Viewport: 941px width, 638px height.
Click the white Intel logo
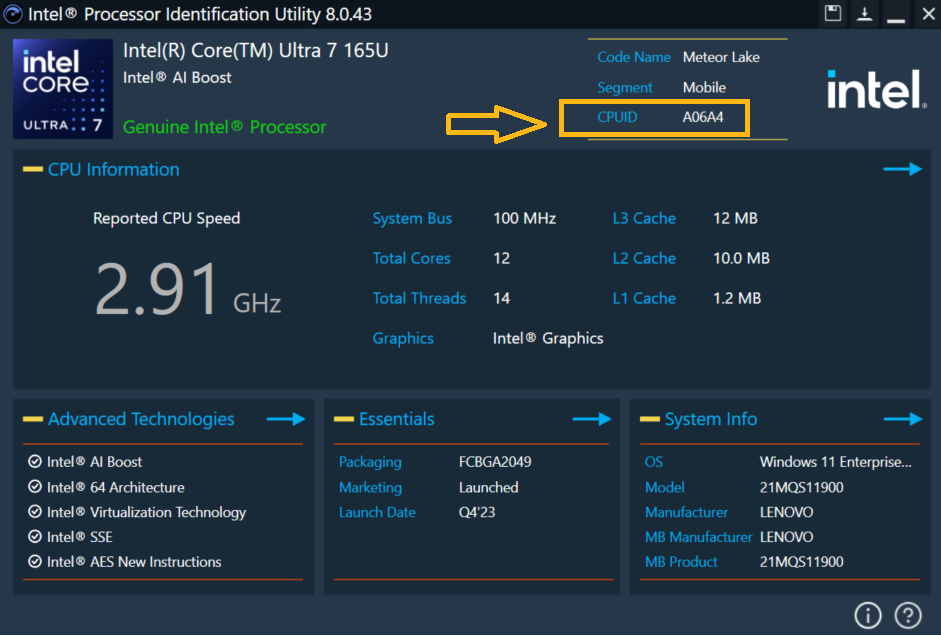pyautogui.click(x=876, y=89)
